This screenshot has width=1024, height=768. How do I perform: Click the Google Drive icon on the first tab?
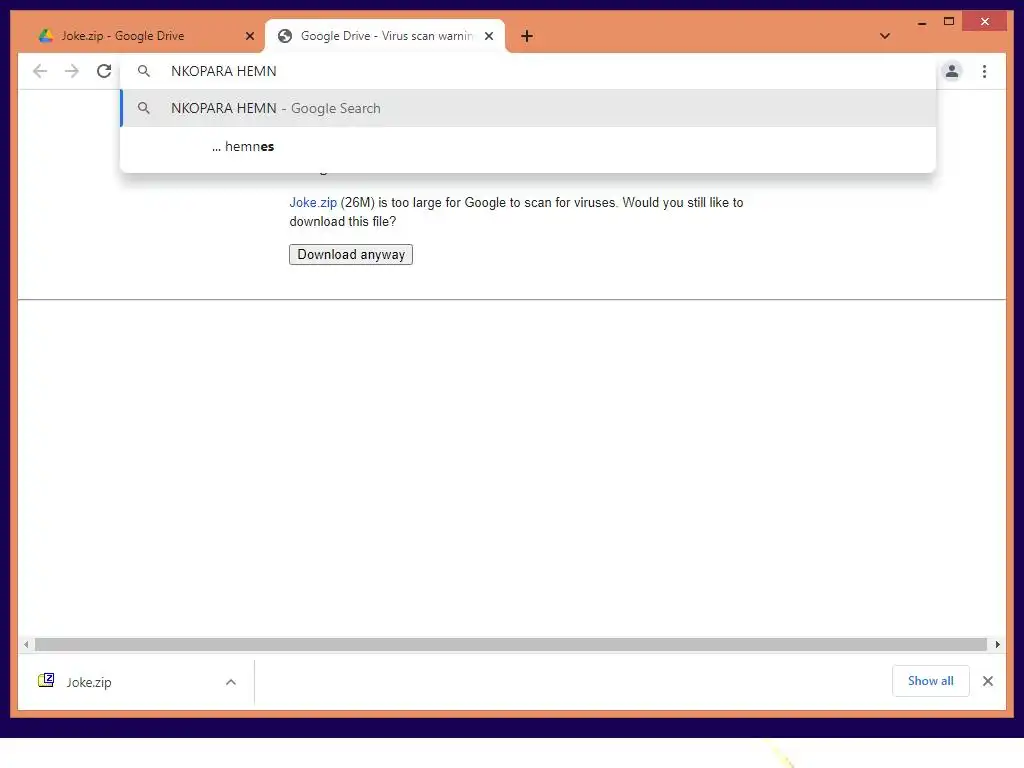(x=46, y=36)
